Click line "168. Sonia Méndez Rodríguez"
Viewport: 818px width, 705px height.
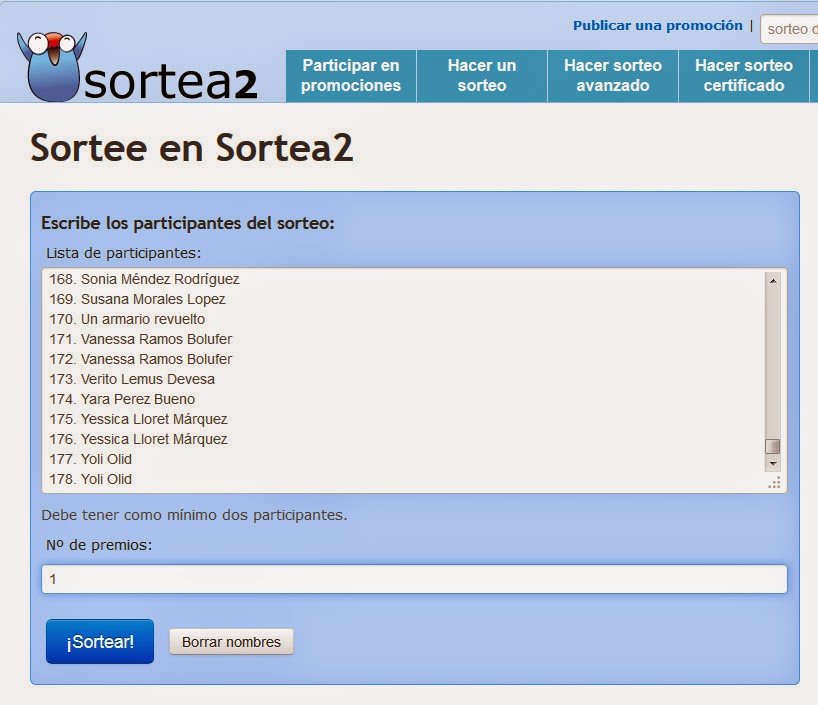coord(145,279)
